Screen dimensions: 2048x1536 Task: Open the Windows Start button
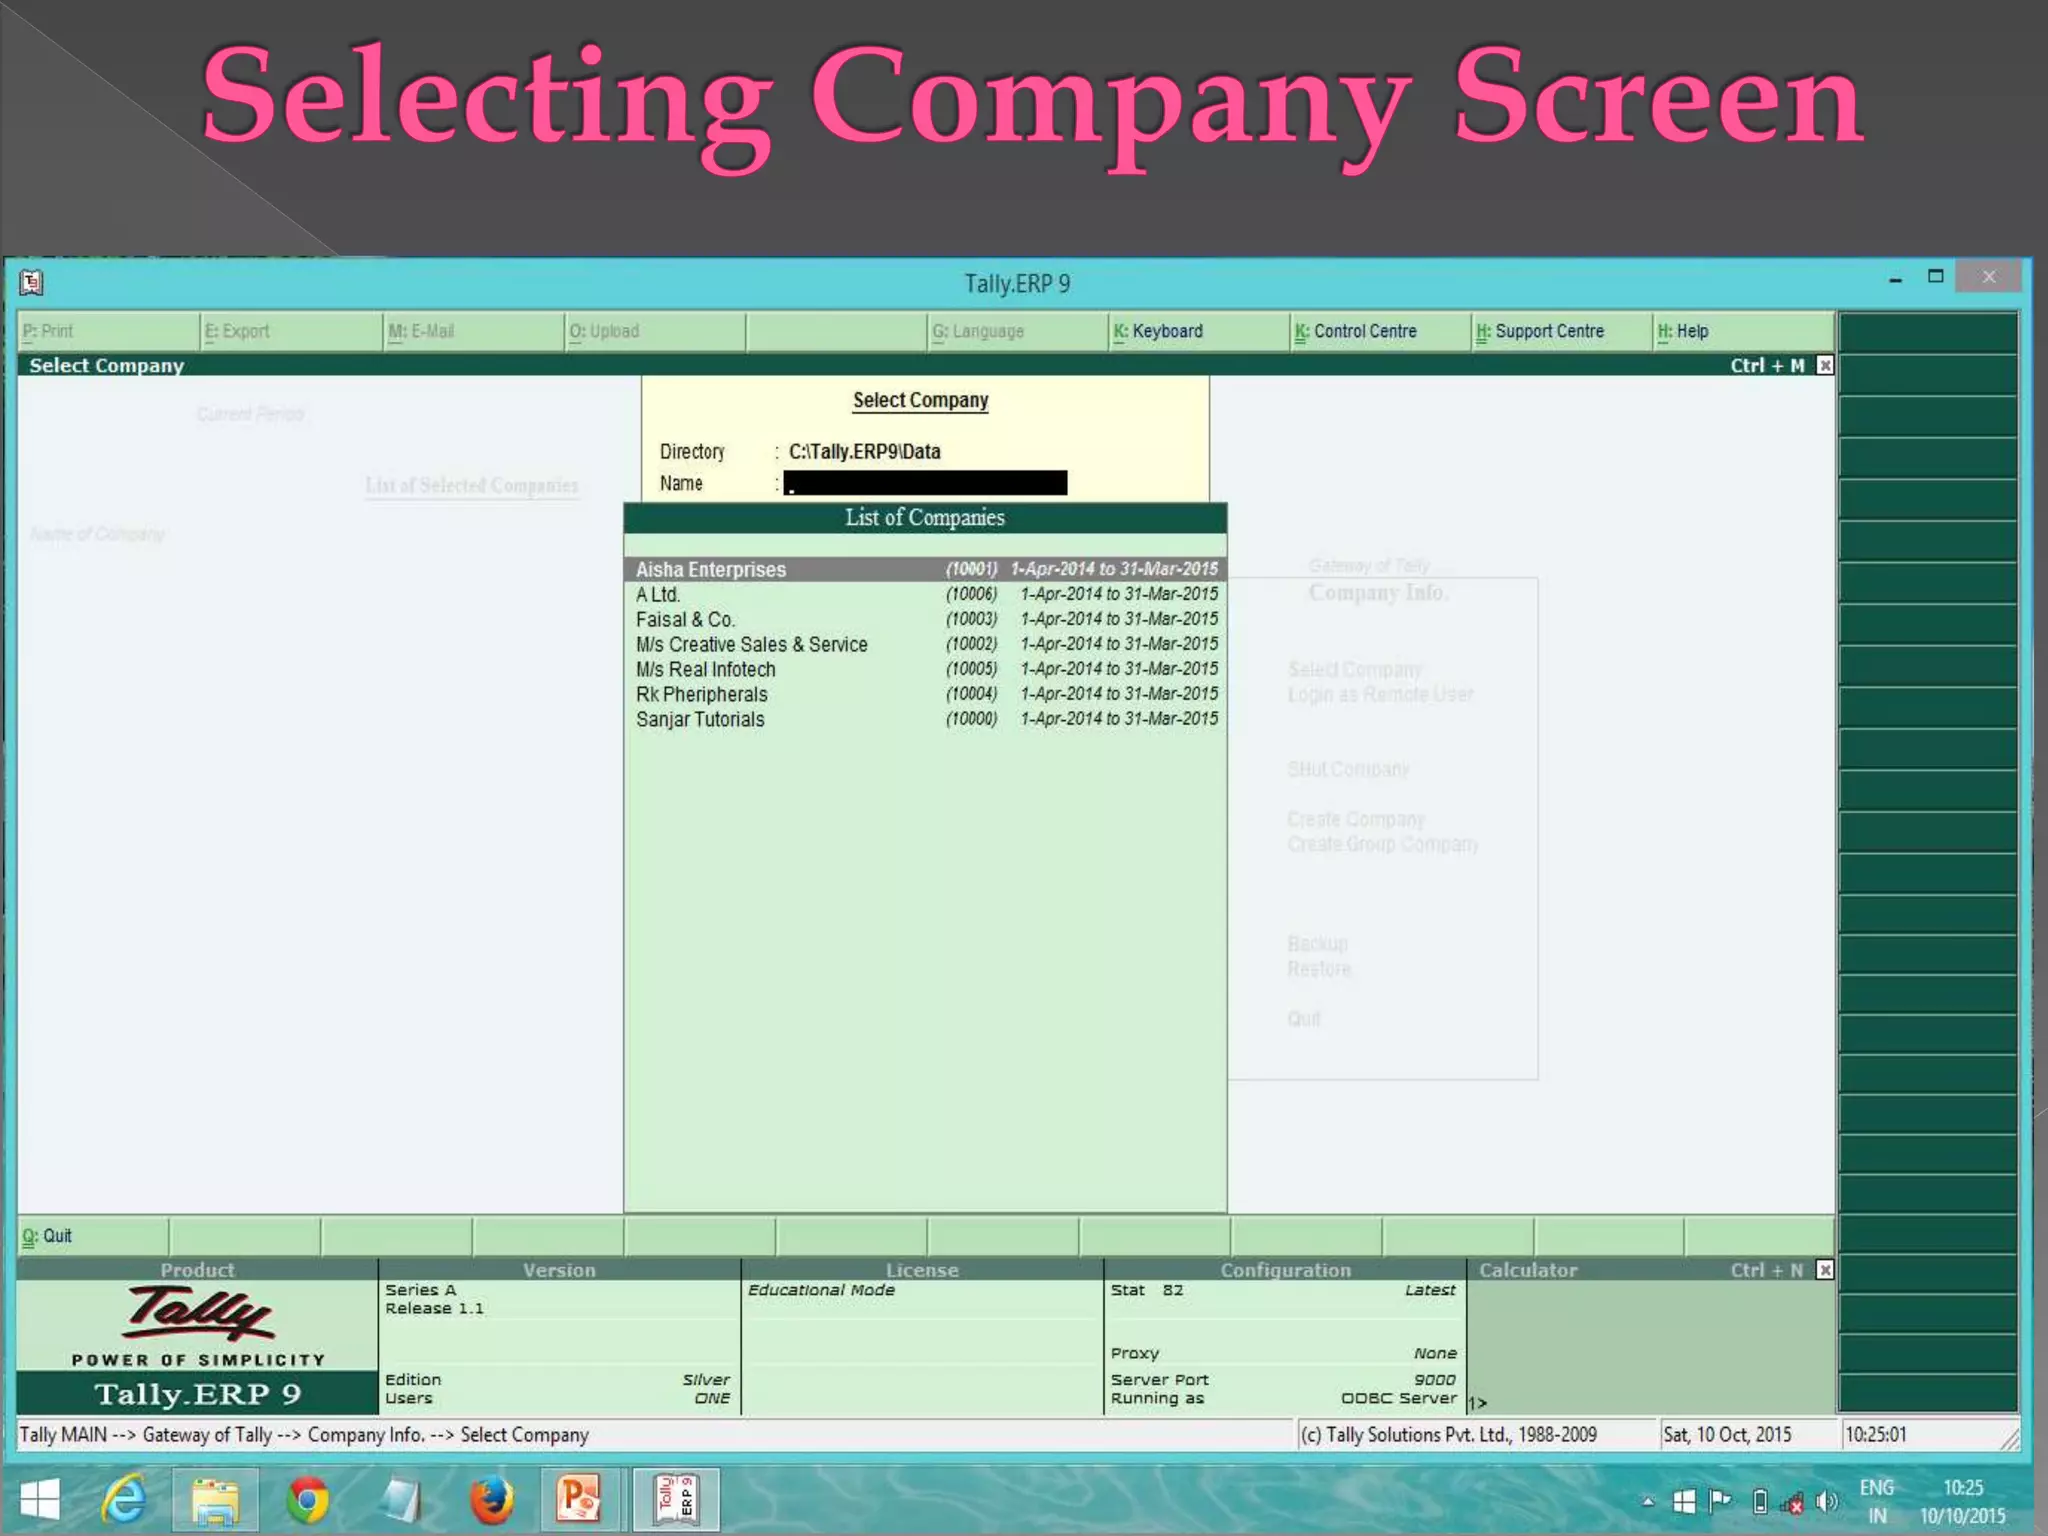click(x=40, y=1500)
